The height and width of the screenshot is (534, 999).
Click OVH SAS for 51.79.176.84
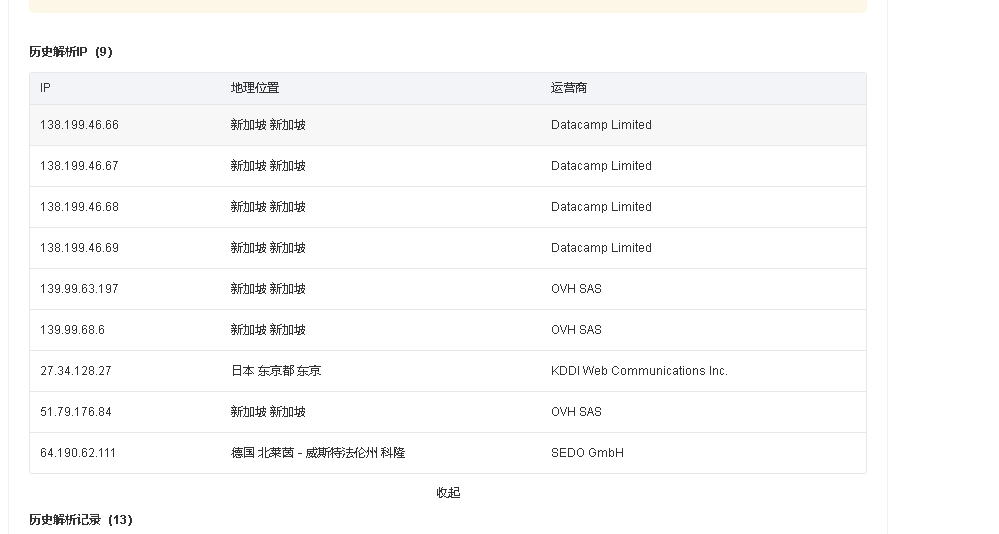pos(577,412)
